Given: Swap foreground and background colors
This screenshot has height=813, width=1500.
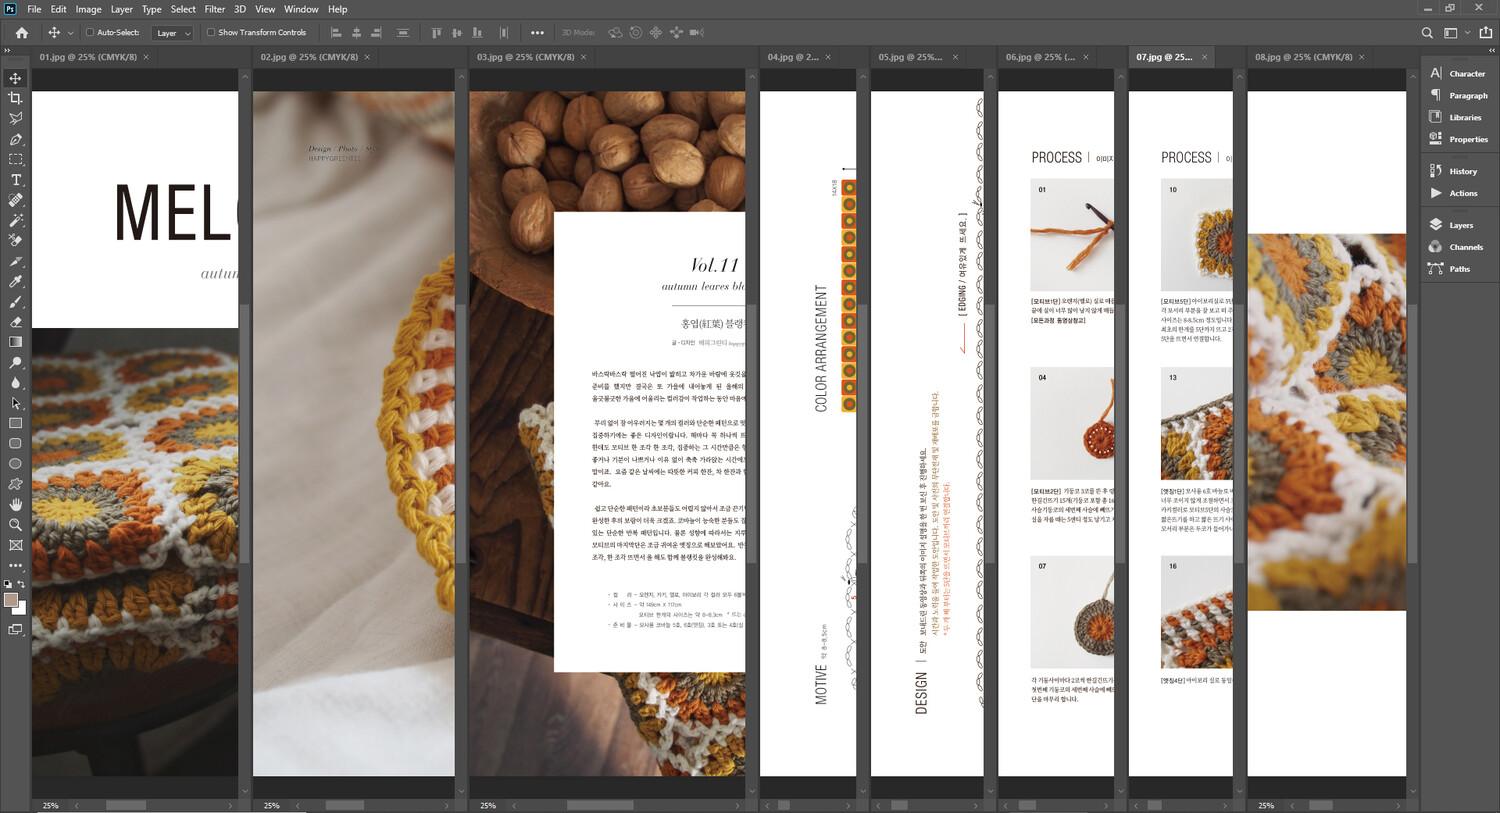Looking at the screenshot, I should coord(21,584).
